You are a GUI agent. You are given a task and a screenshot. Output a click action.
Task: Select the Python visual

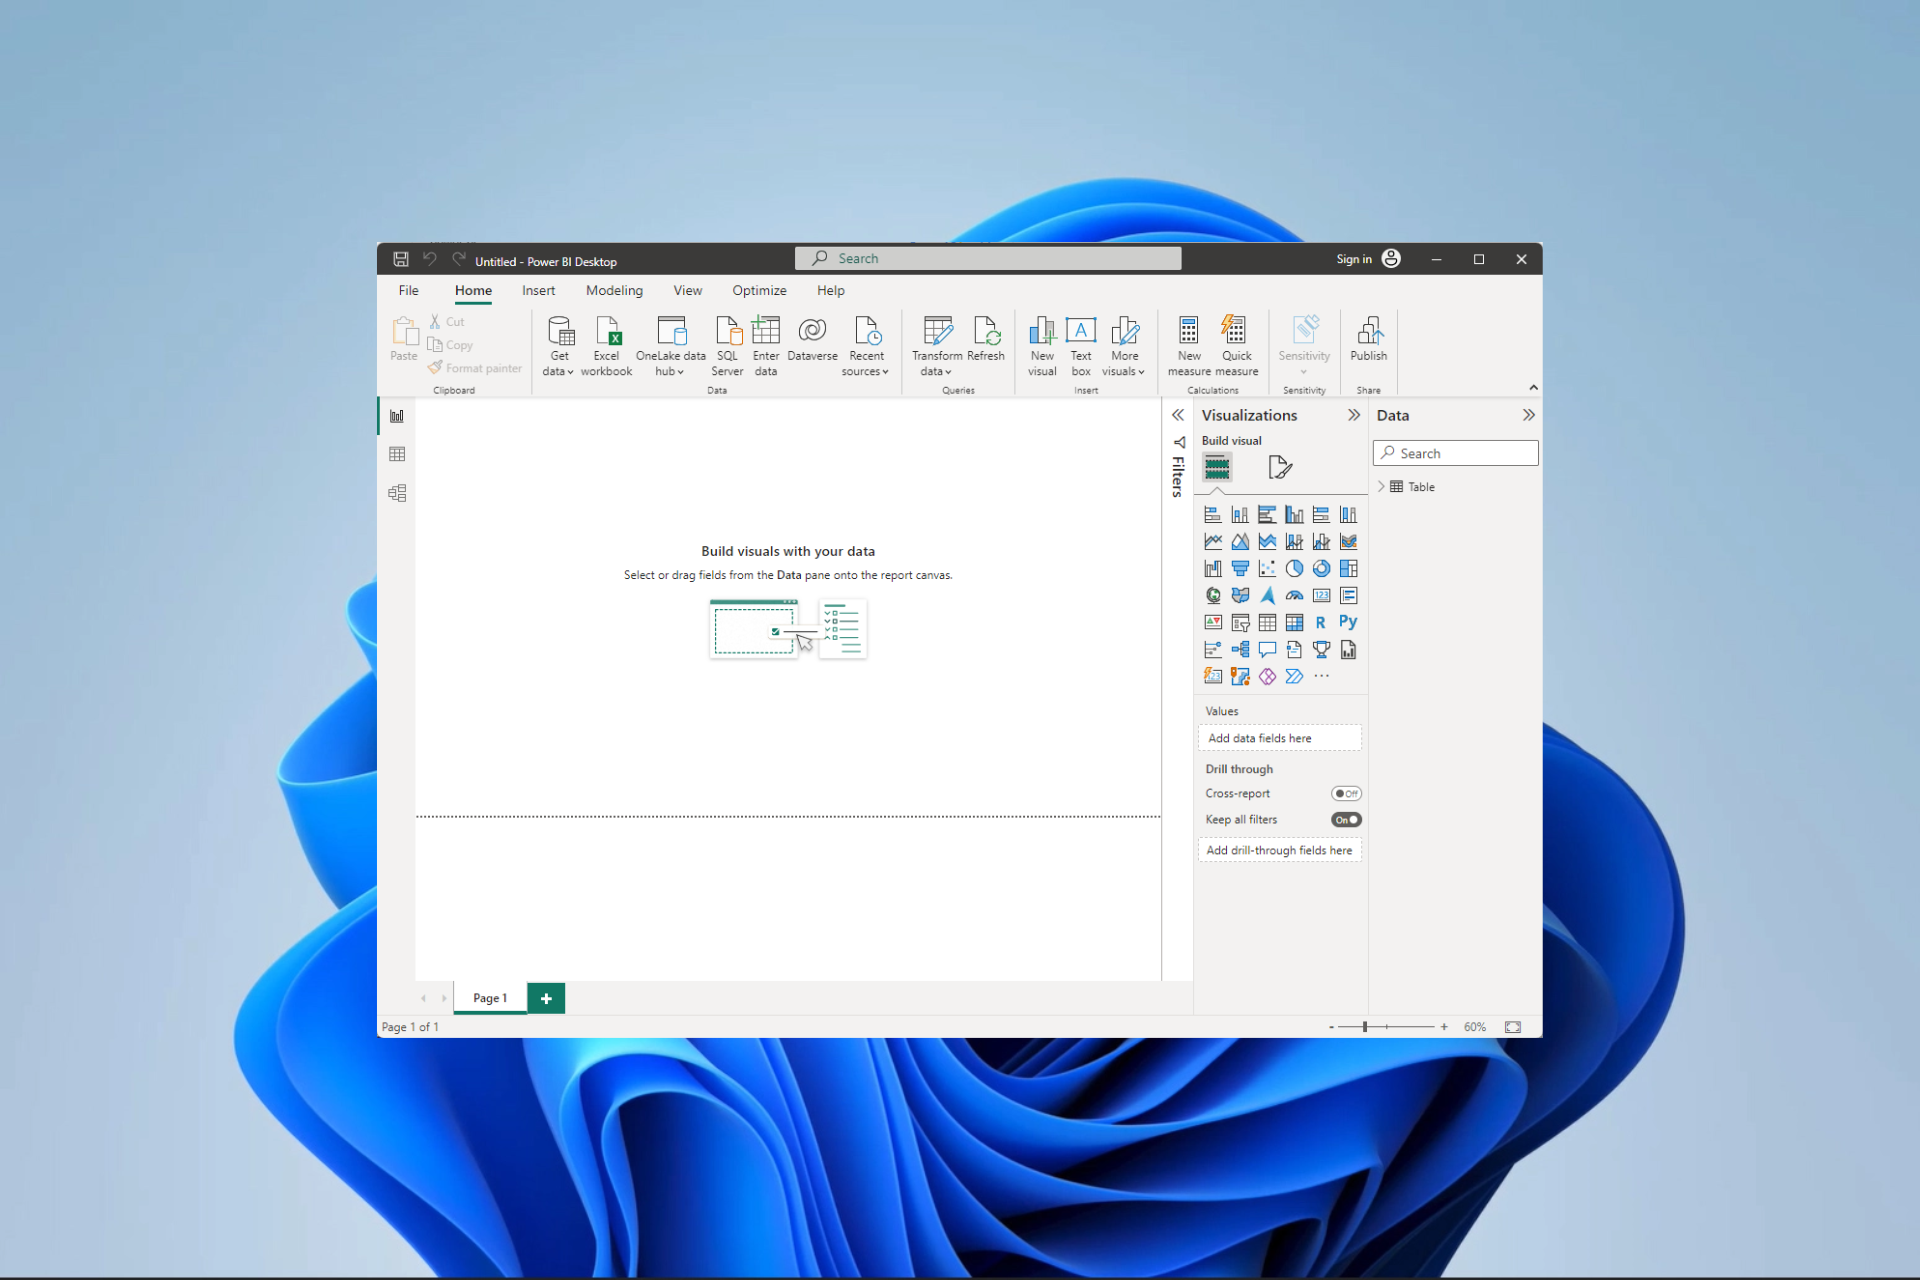tap(1348, 623)
